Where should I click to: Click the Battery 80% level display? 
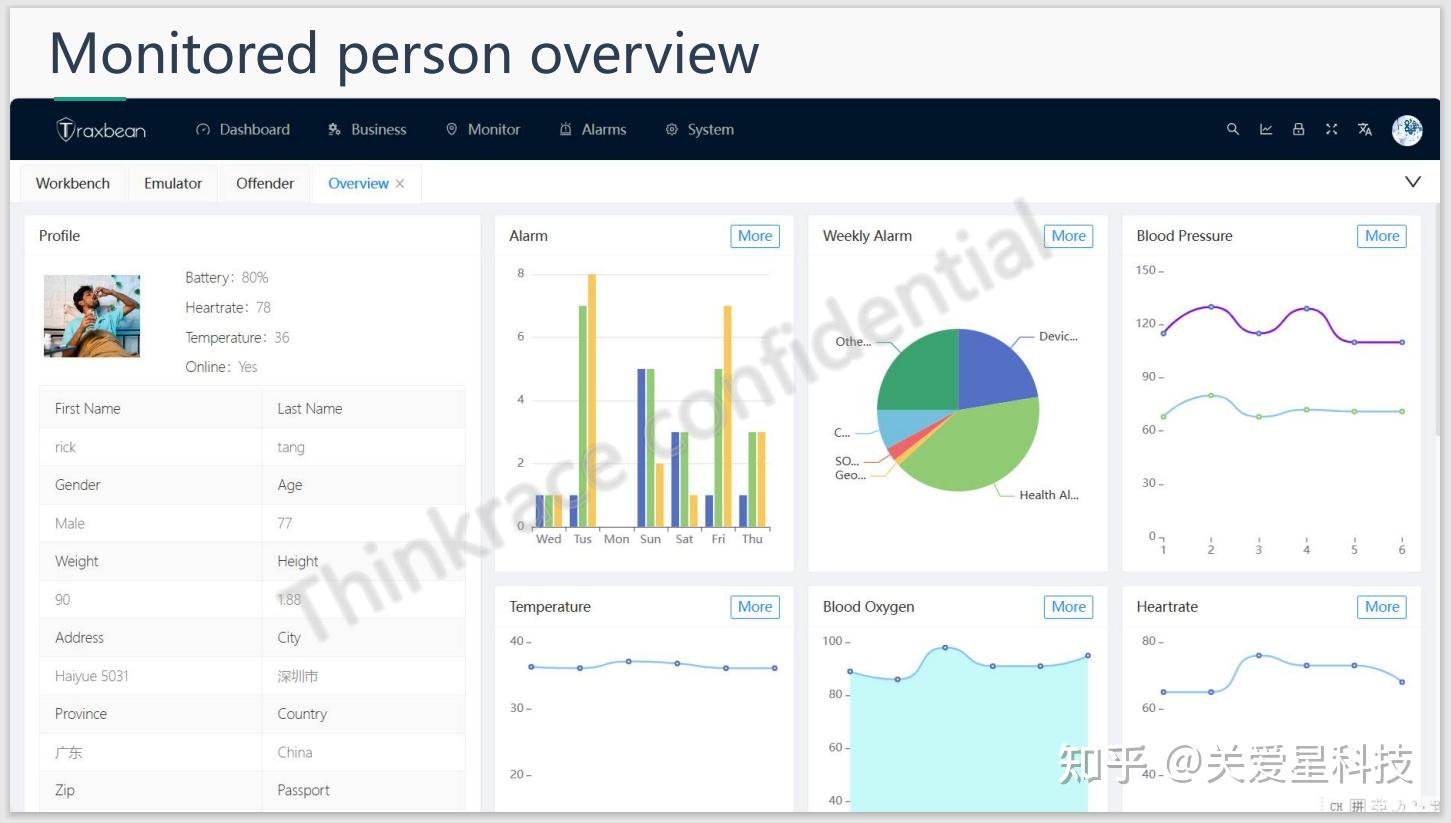[x=227, y=277]
